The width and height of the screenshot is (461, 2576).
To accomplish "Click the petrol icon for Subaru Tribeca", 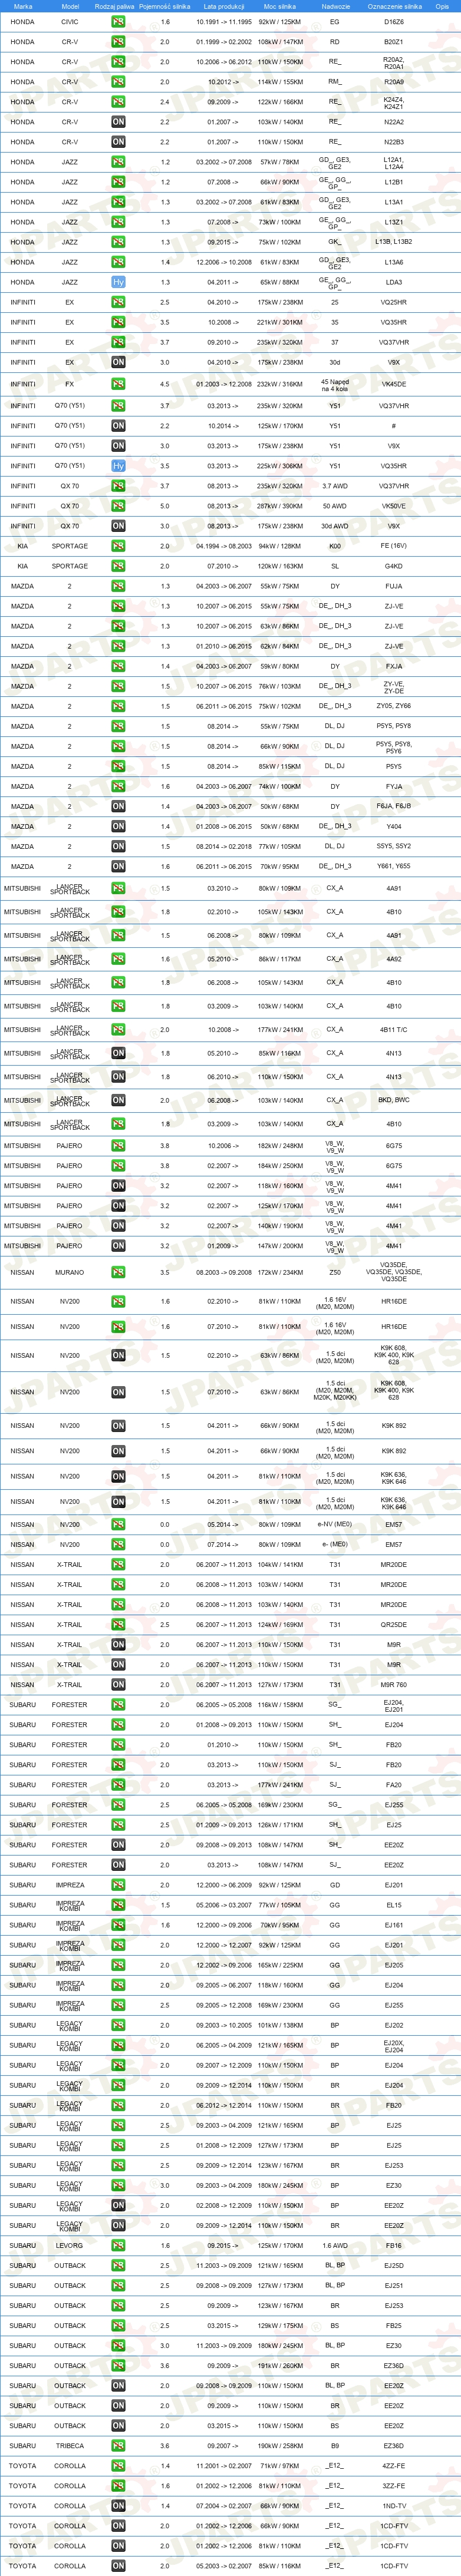I will click(118, 2446).
